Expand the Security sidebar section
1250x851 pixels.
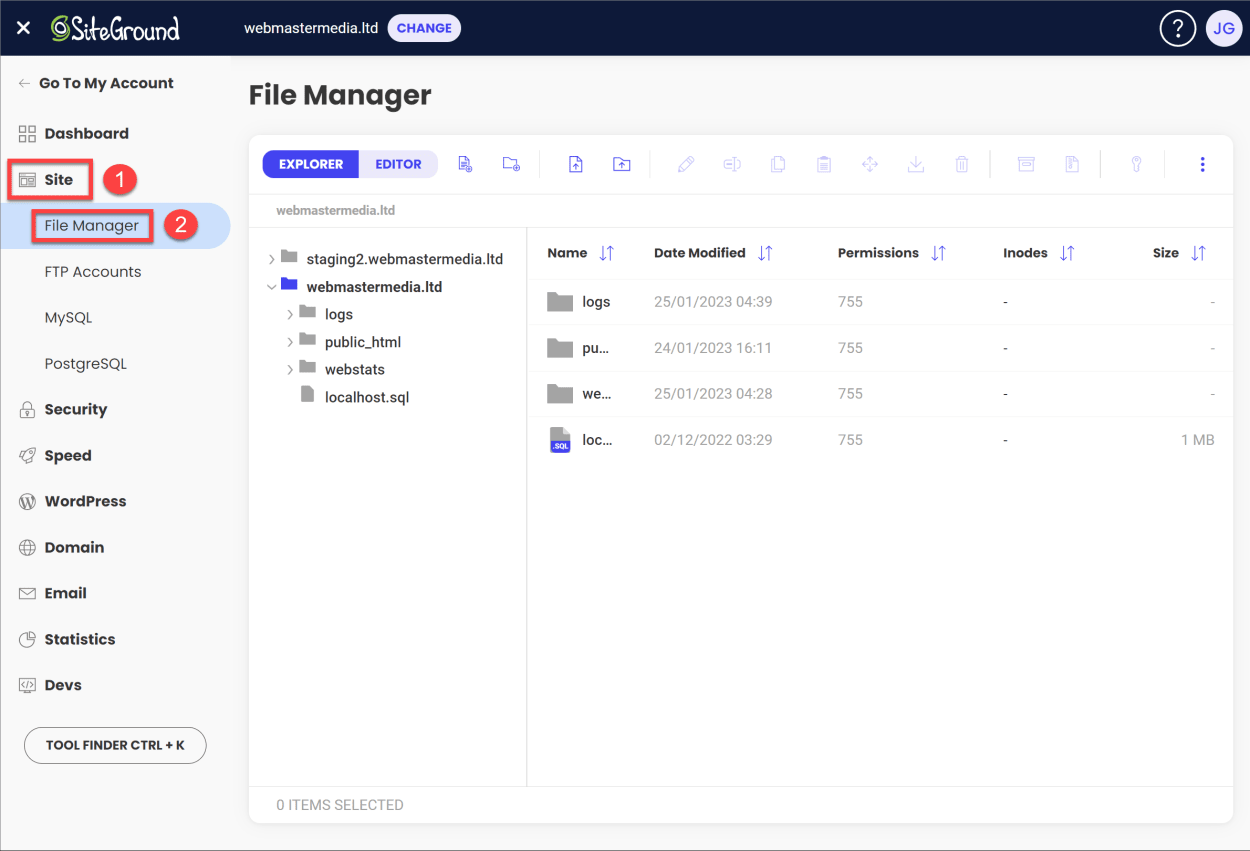pos(63,410)
